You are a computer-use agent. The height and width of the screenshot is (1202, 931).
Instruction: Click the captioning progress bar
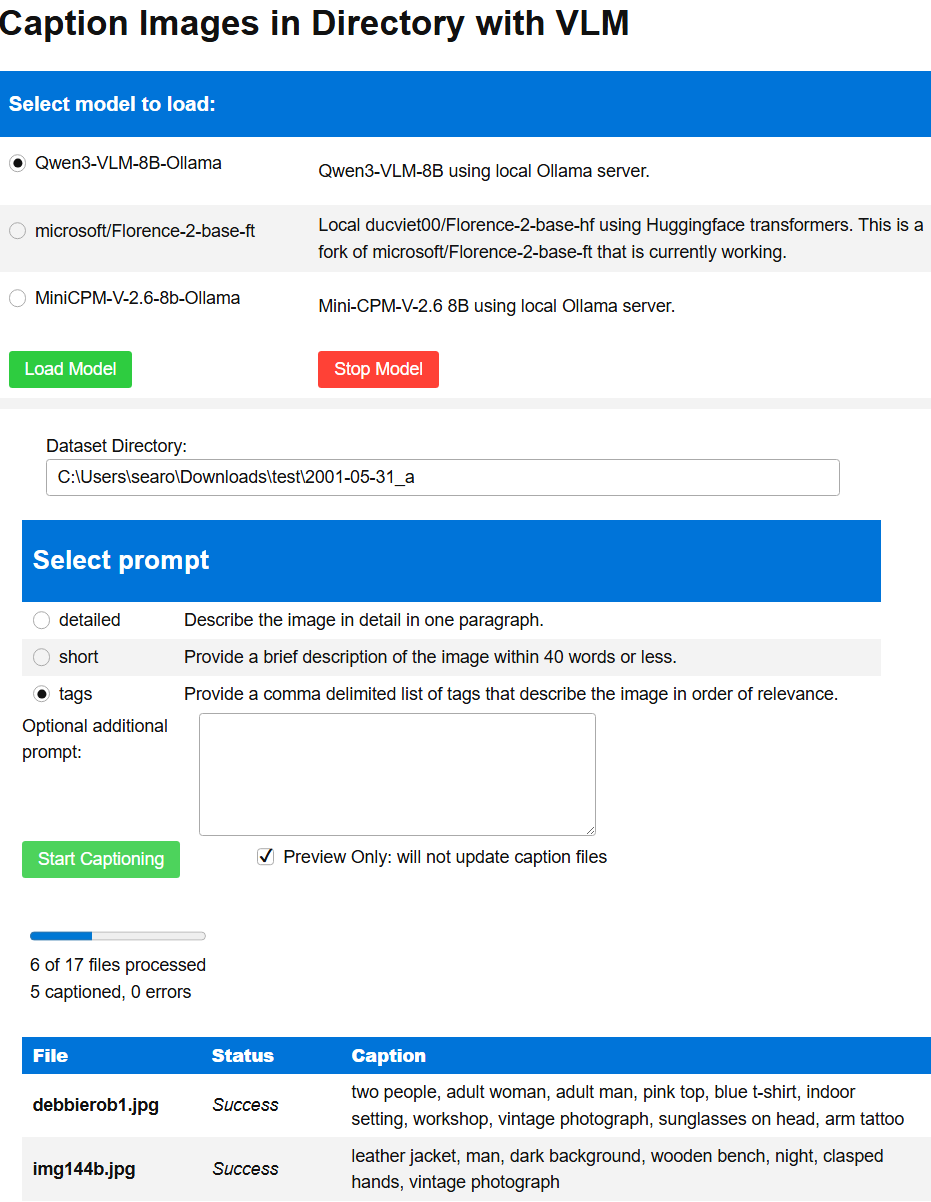click(x=118, y=936)
